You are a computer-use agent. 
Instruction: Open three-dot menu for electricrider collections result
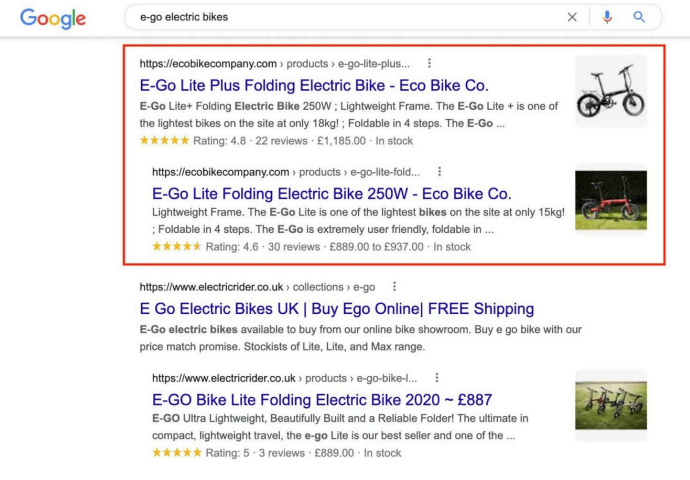(394, 286)
